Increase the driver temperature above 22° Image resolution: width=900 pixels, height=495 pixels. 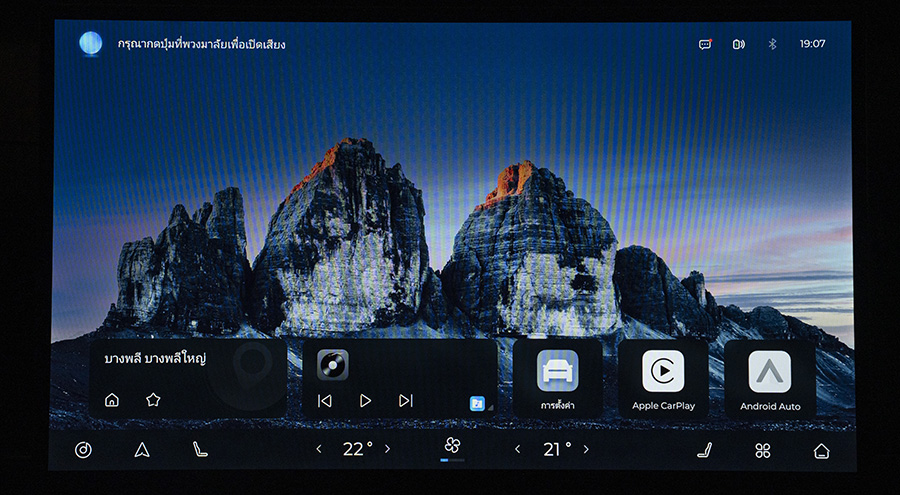(388, 449)
